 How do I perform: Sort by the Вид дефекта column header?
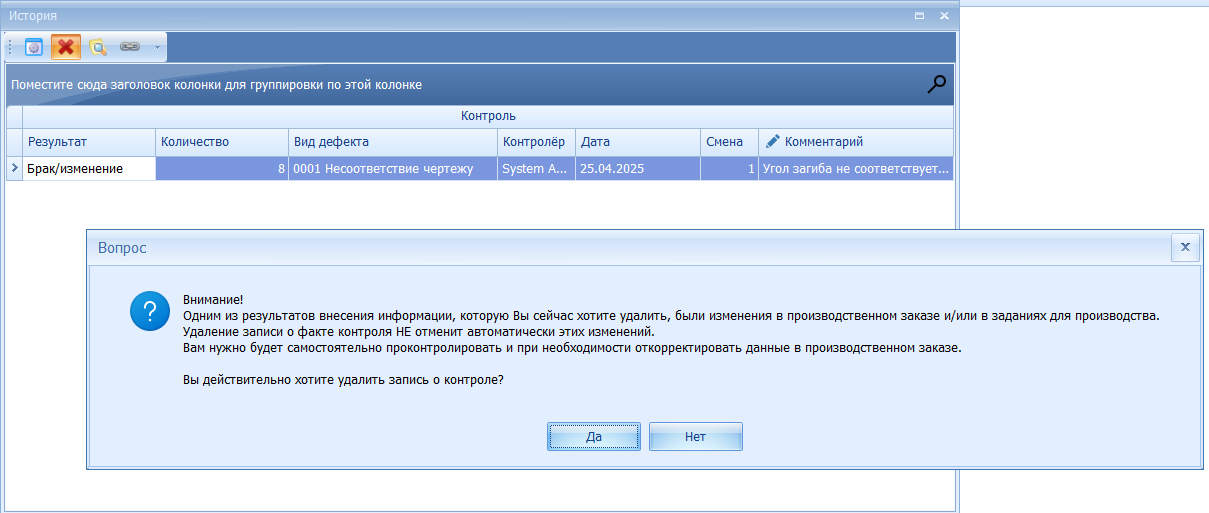click(393, 142)
